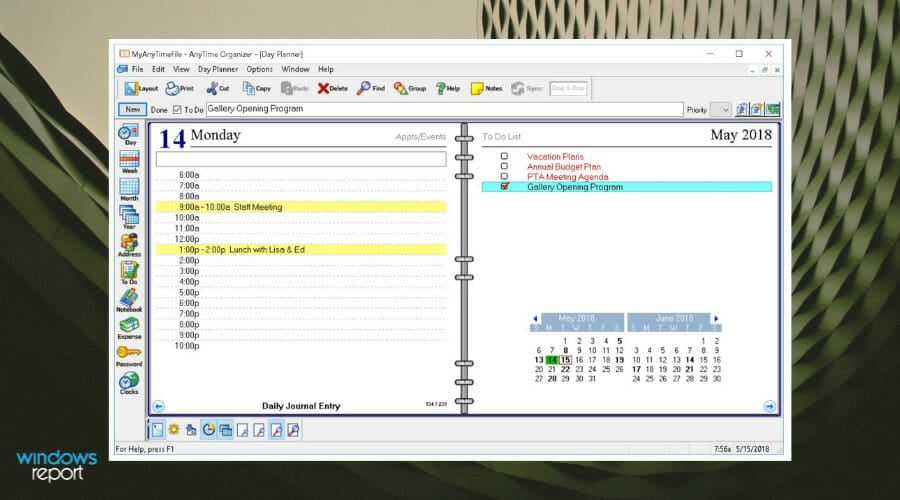Uncheck Gallery Opening Program task
Image resolution: width=900 pixels, height=500 pixels.
pyautogui.click(x=505, y=186)
